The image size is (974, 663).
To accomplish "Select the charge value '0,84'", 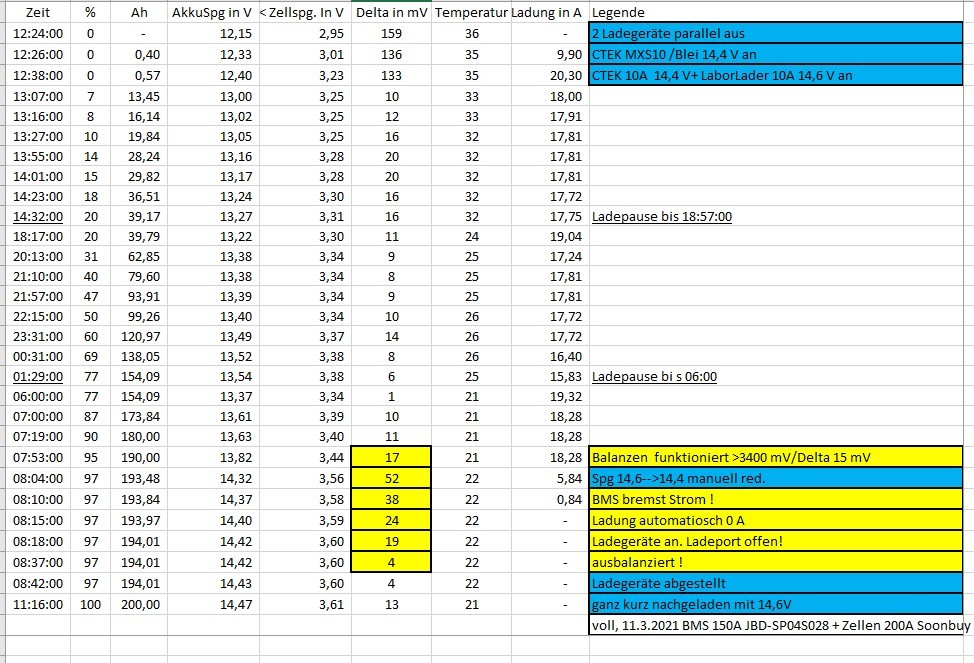I will (550, 500).
